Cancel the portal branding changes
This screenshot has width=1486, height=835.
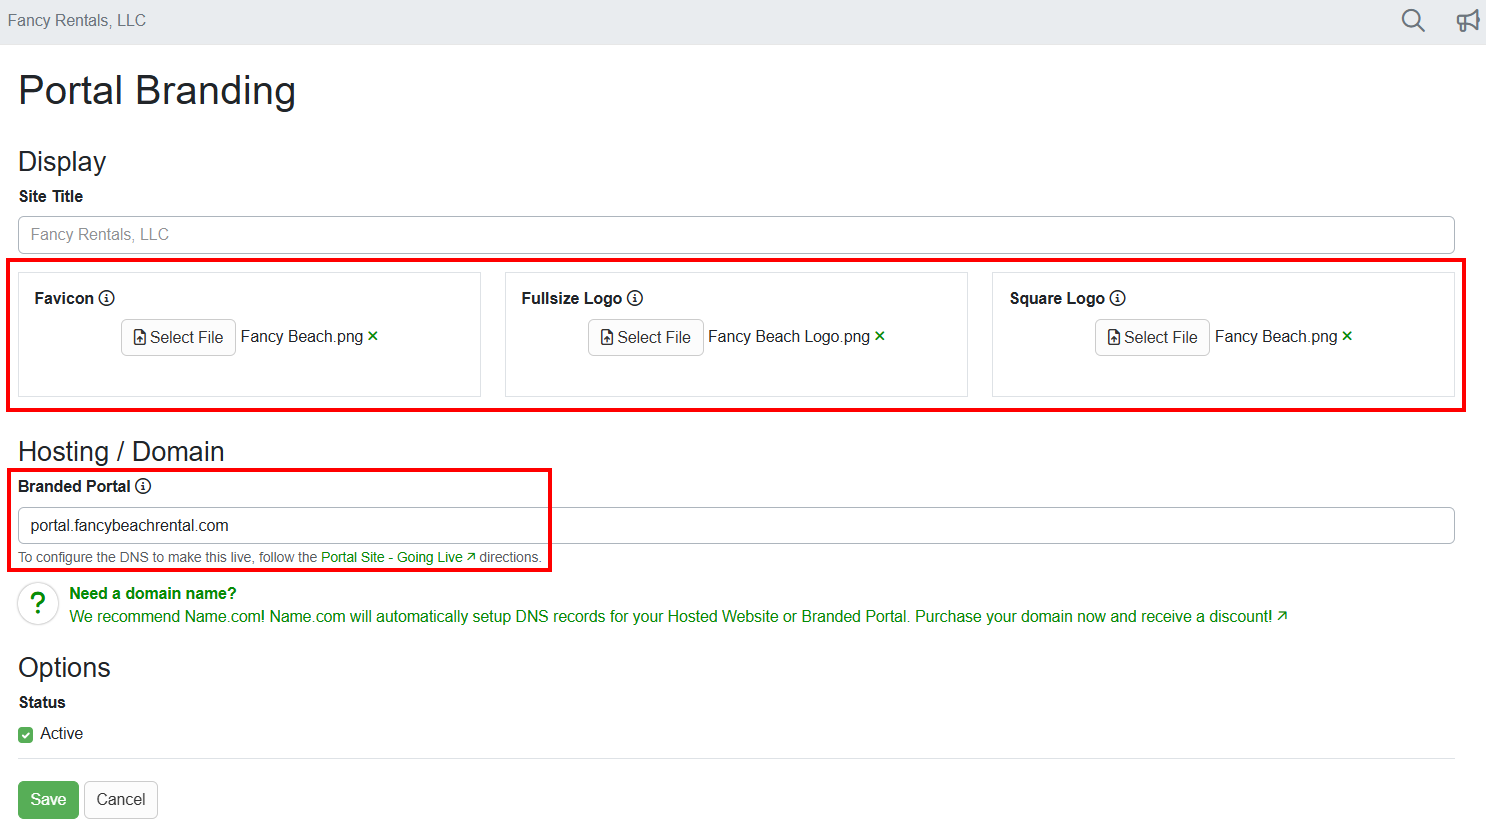[x=121, y=800]
